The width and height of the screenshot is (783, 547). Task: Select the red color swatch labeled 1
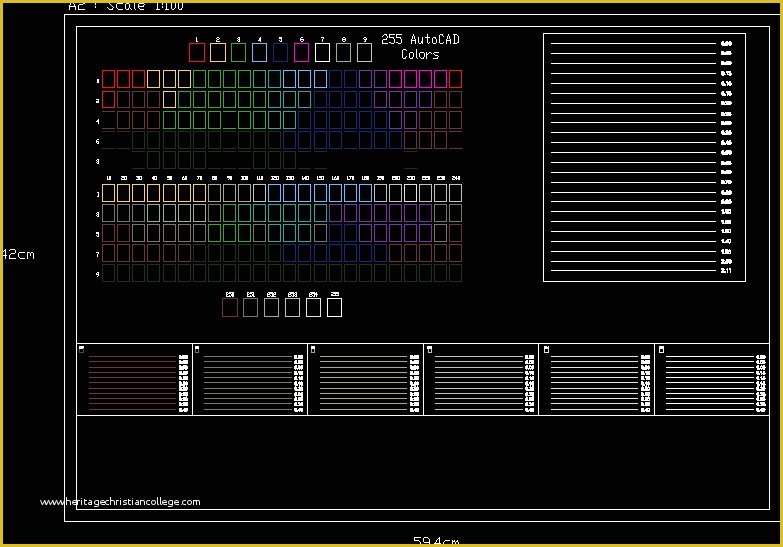pyautogui.click(x=197, y=52)
